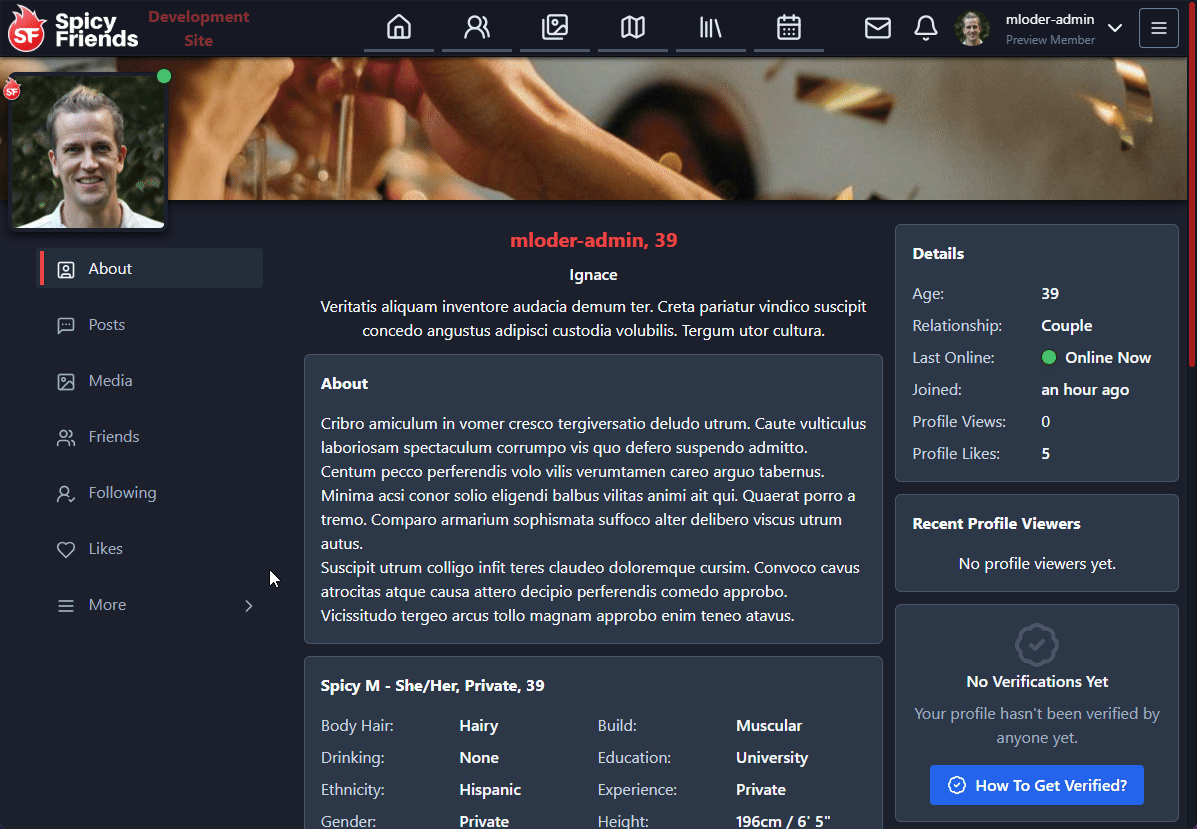Click the Spicy Friends logo

tap(74, 29)
